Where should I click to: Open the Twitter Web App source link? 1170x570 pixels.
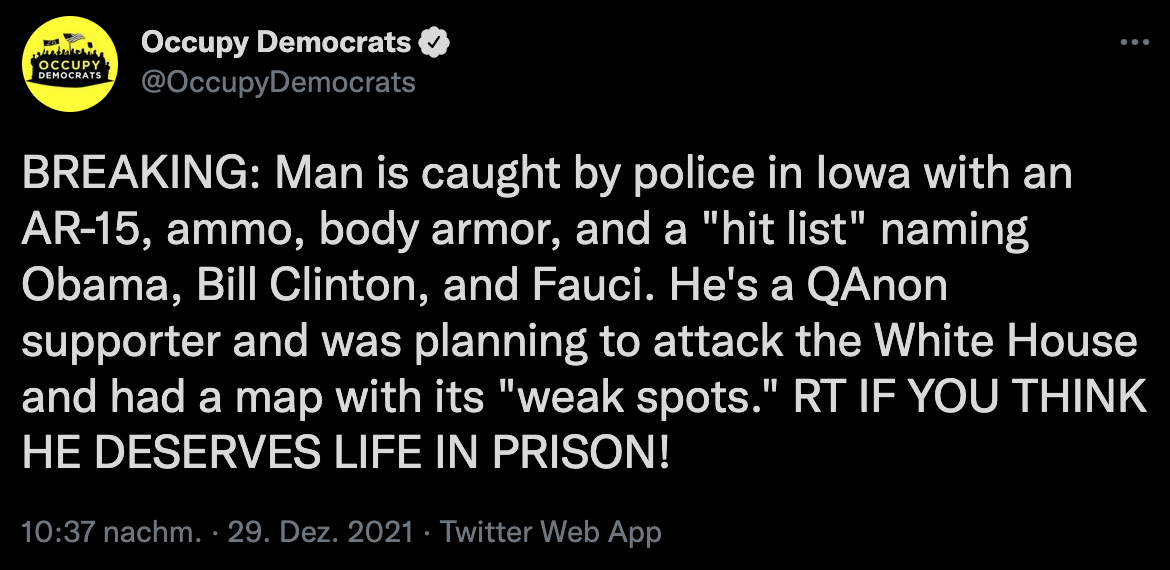point(551,533)
